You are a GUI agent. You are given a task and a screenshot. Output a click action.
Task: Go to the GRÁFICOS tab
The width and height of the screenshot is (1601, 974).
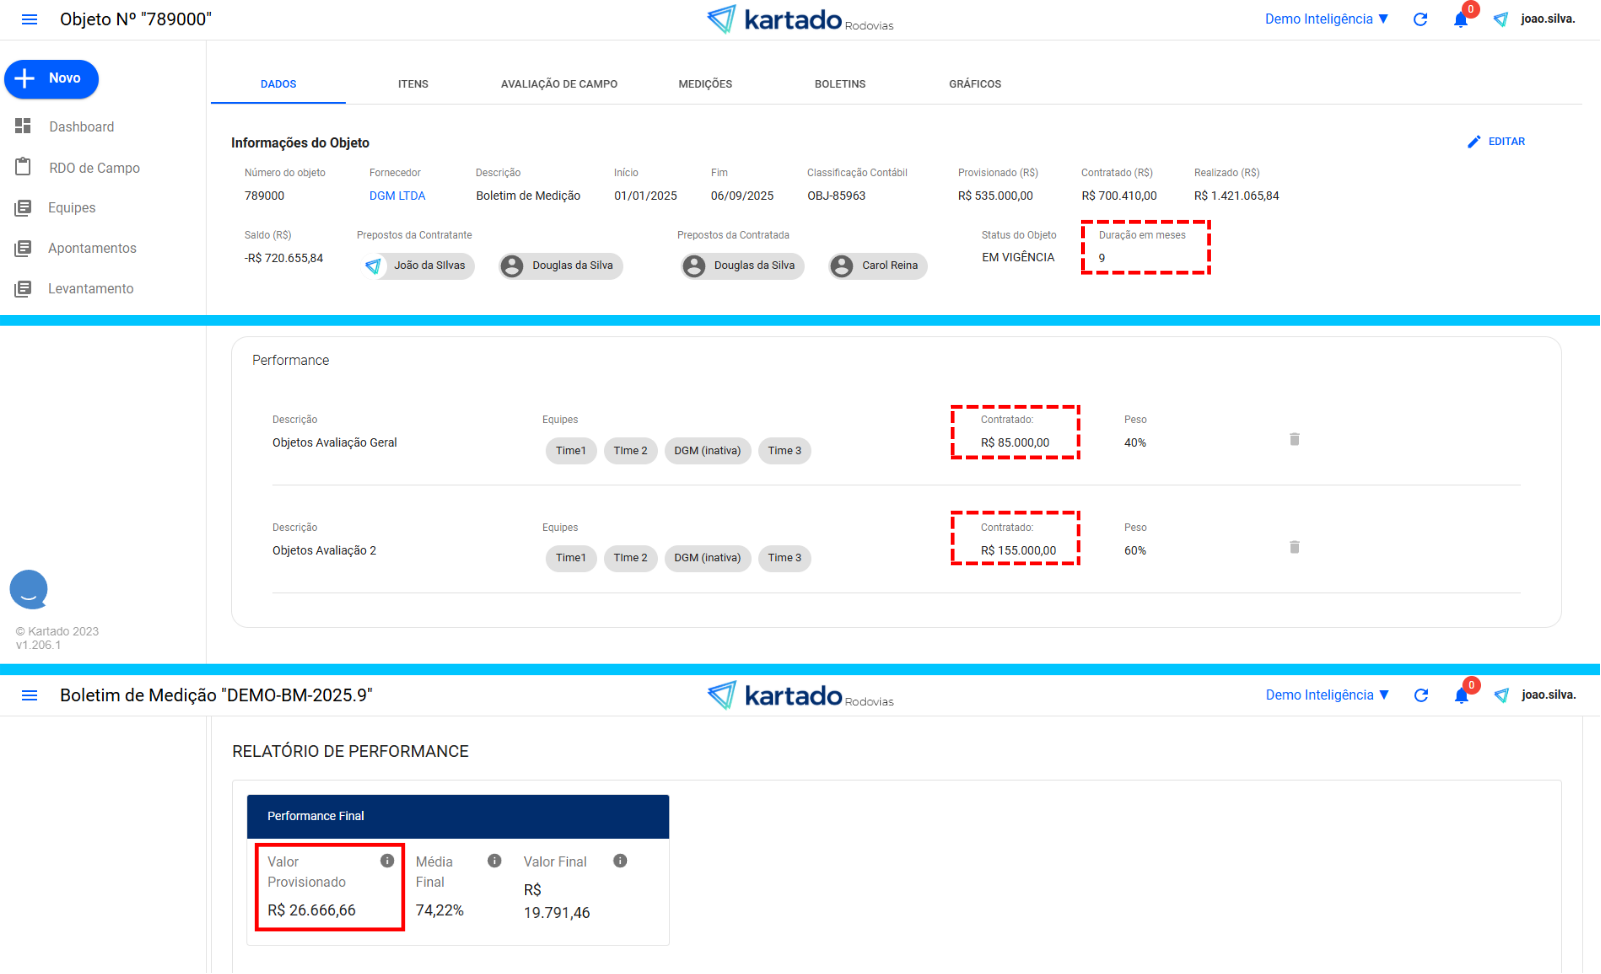coord(974,84)
